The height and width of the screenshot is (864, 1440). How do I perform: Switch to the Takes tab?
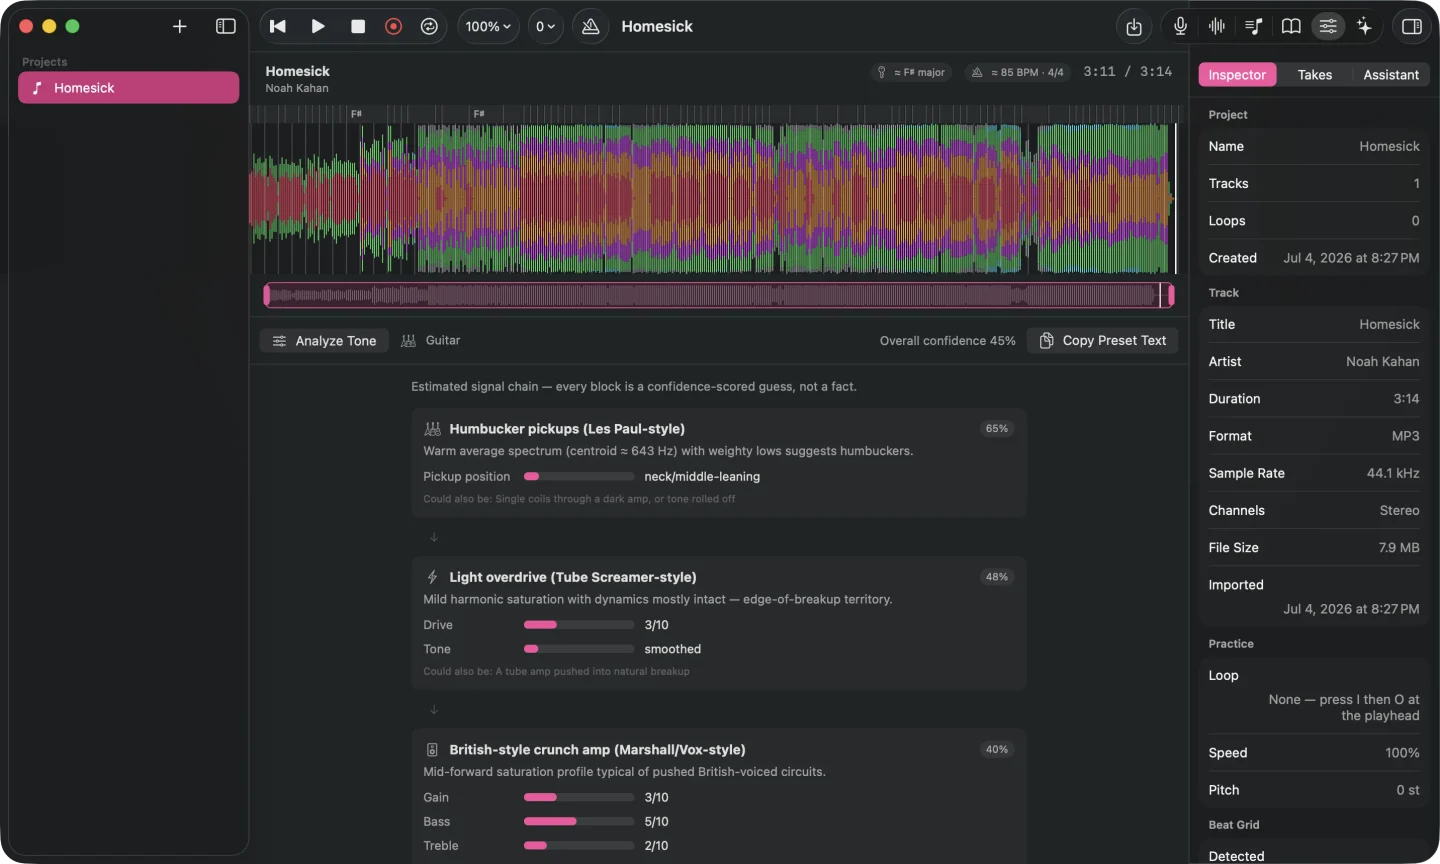(1314, 75)
